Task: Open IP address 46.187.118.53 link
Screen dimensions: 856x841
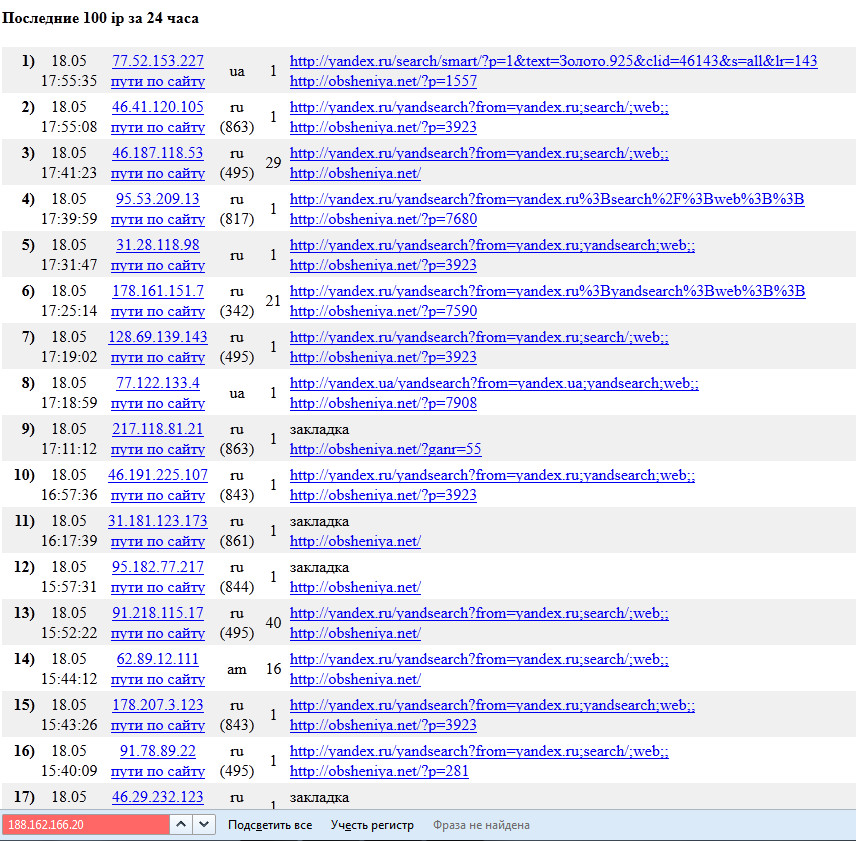Action: (x=158, y=152)
